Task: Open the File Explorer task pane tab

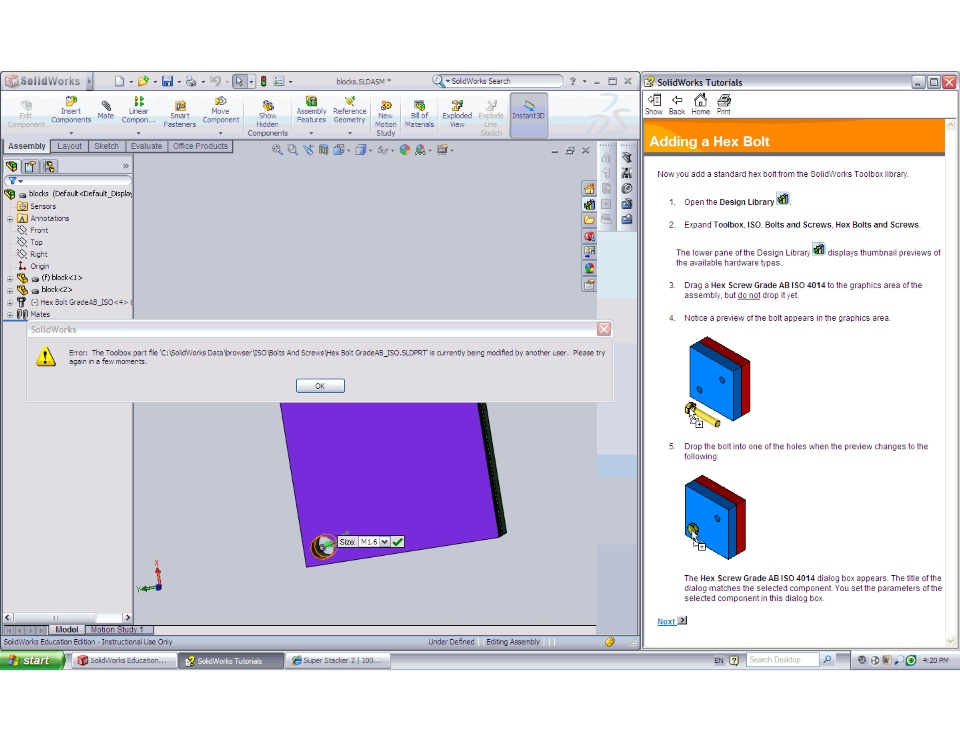Action: (589, 220)
